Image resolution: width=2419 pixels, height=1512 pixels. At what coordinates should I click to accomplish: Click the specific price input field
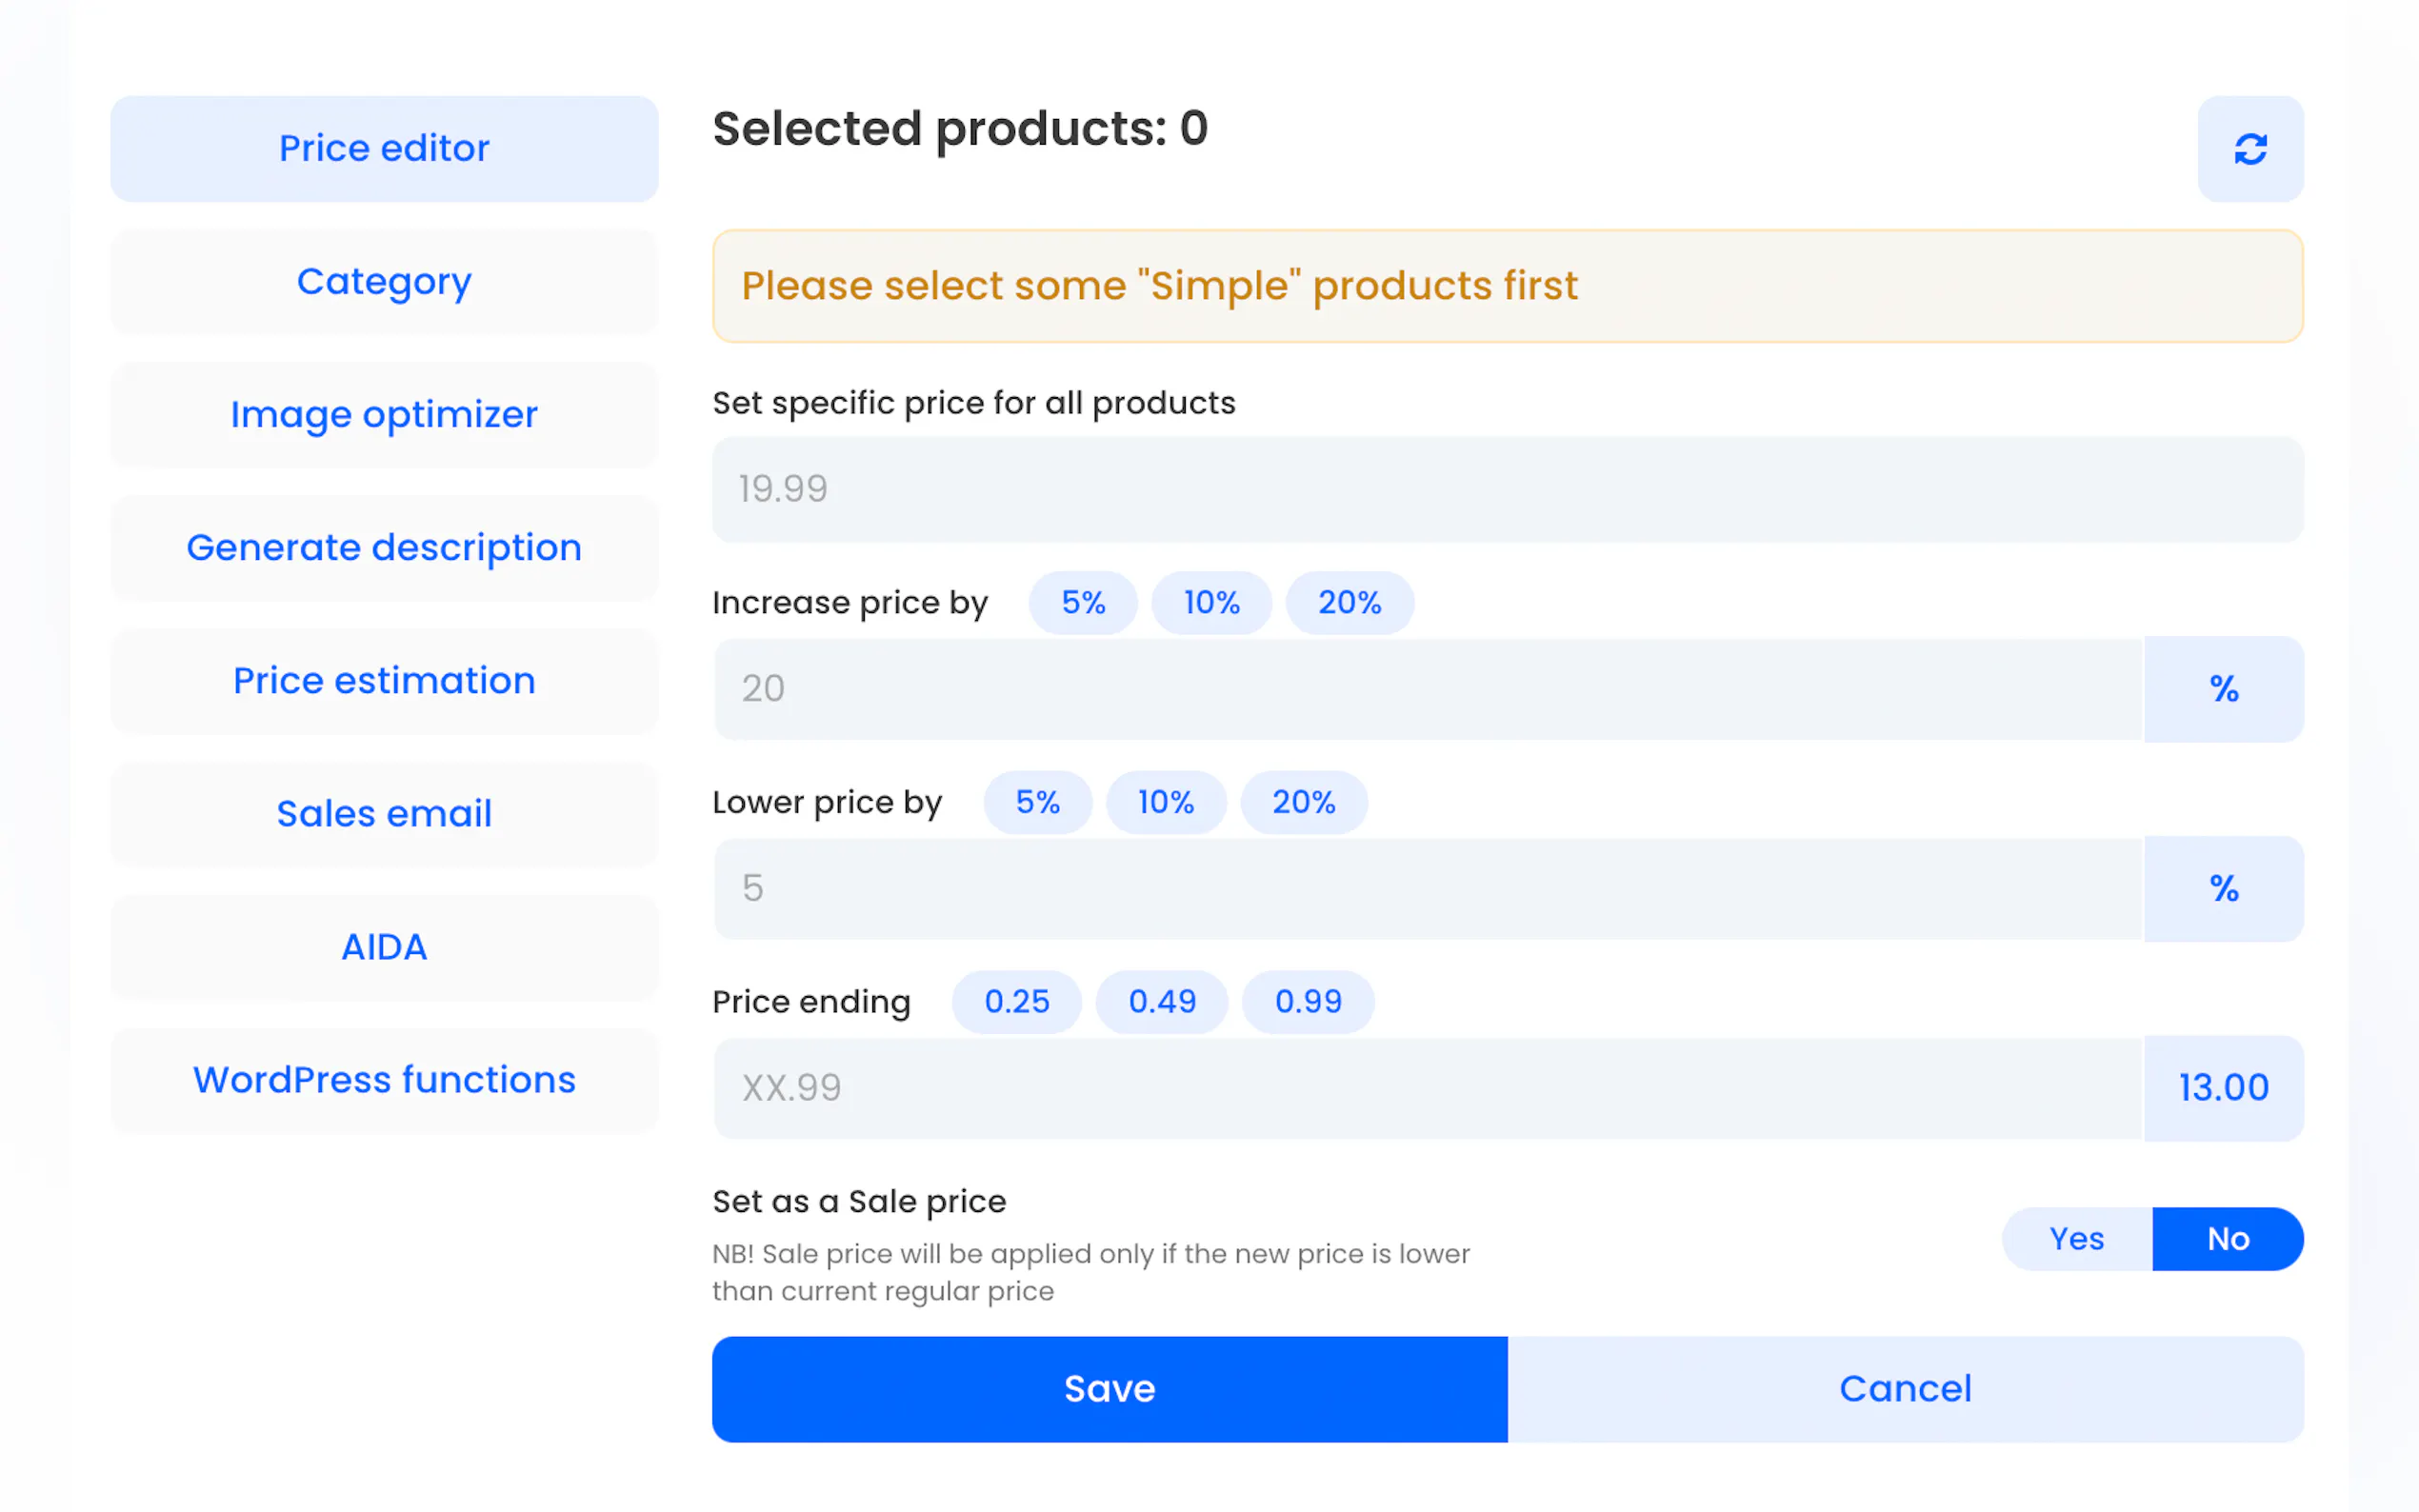1507,489
